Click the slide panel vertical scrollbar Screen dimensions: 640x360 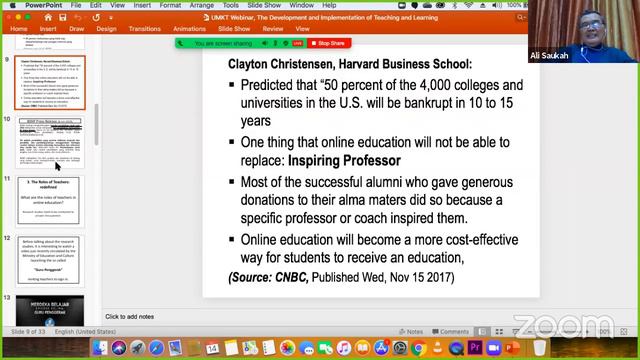pyautogui.click(x=96, y=124)
